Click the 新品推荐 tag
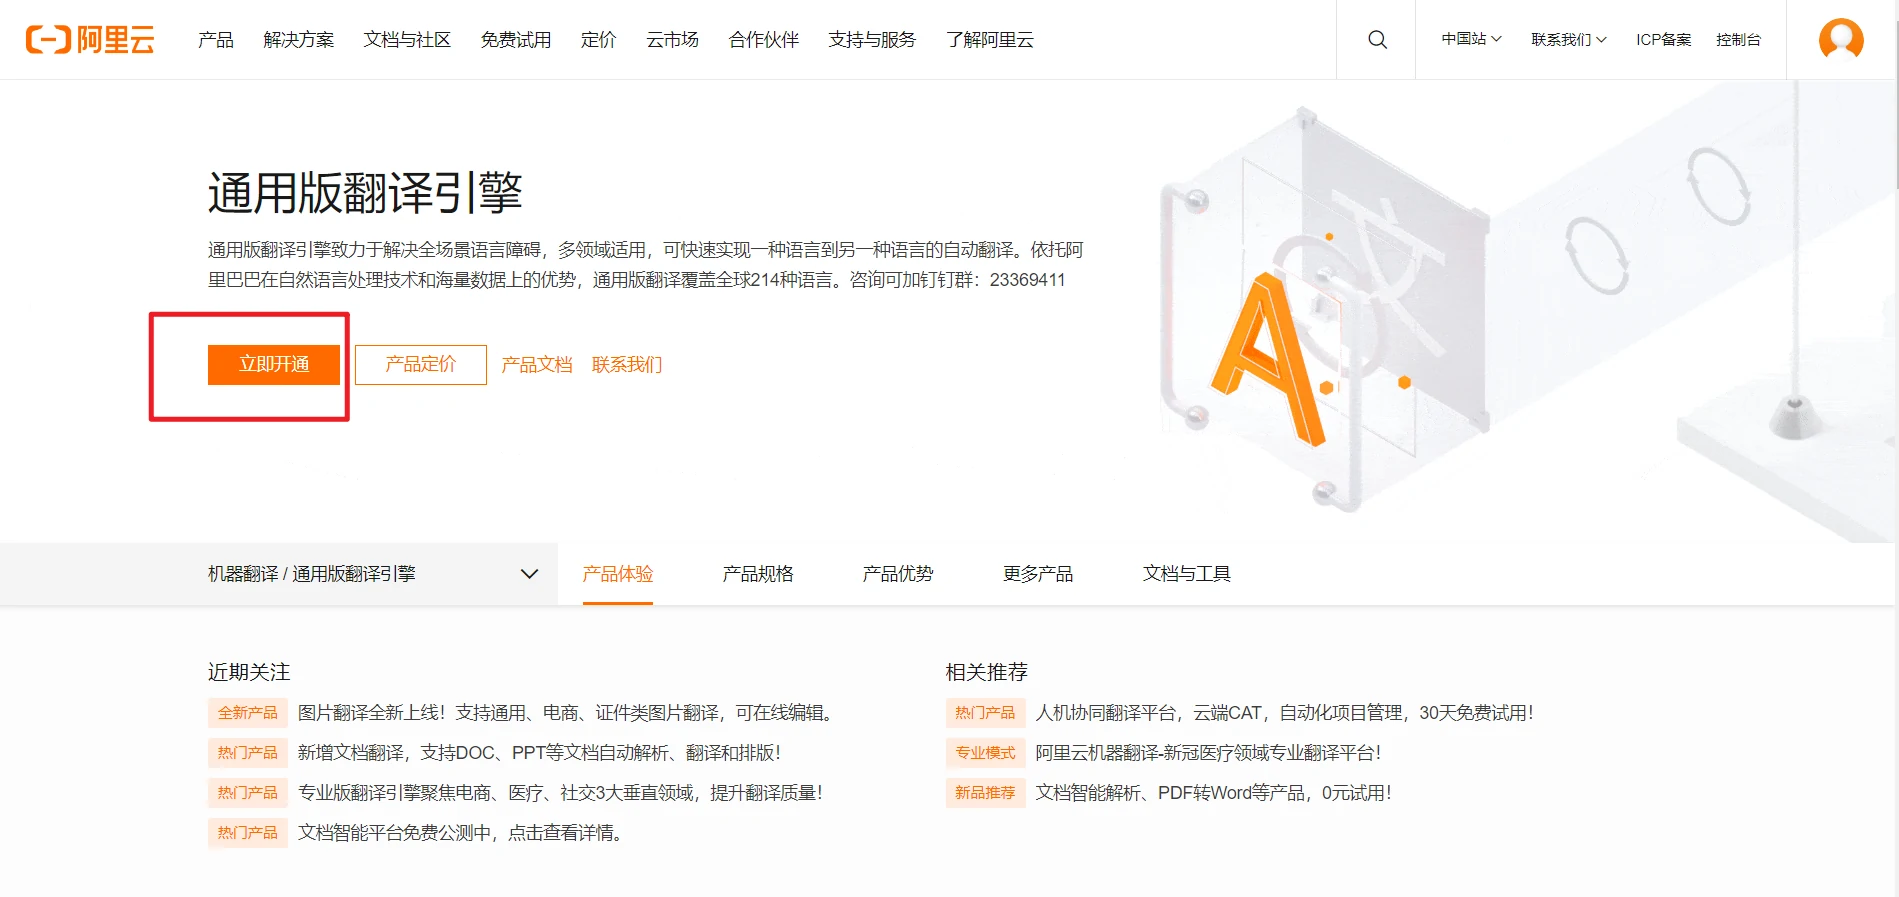This screenshot has height=897, width=1899. (985, 793)
